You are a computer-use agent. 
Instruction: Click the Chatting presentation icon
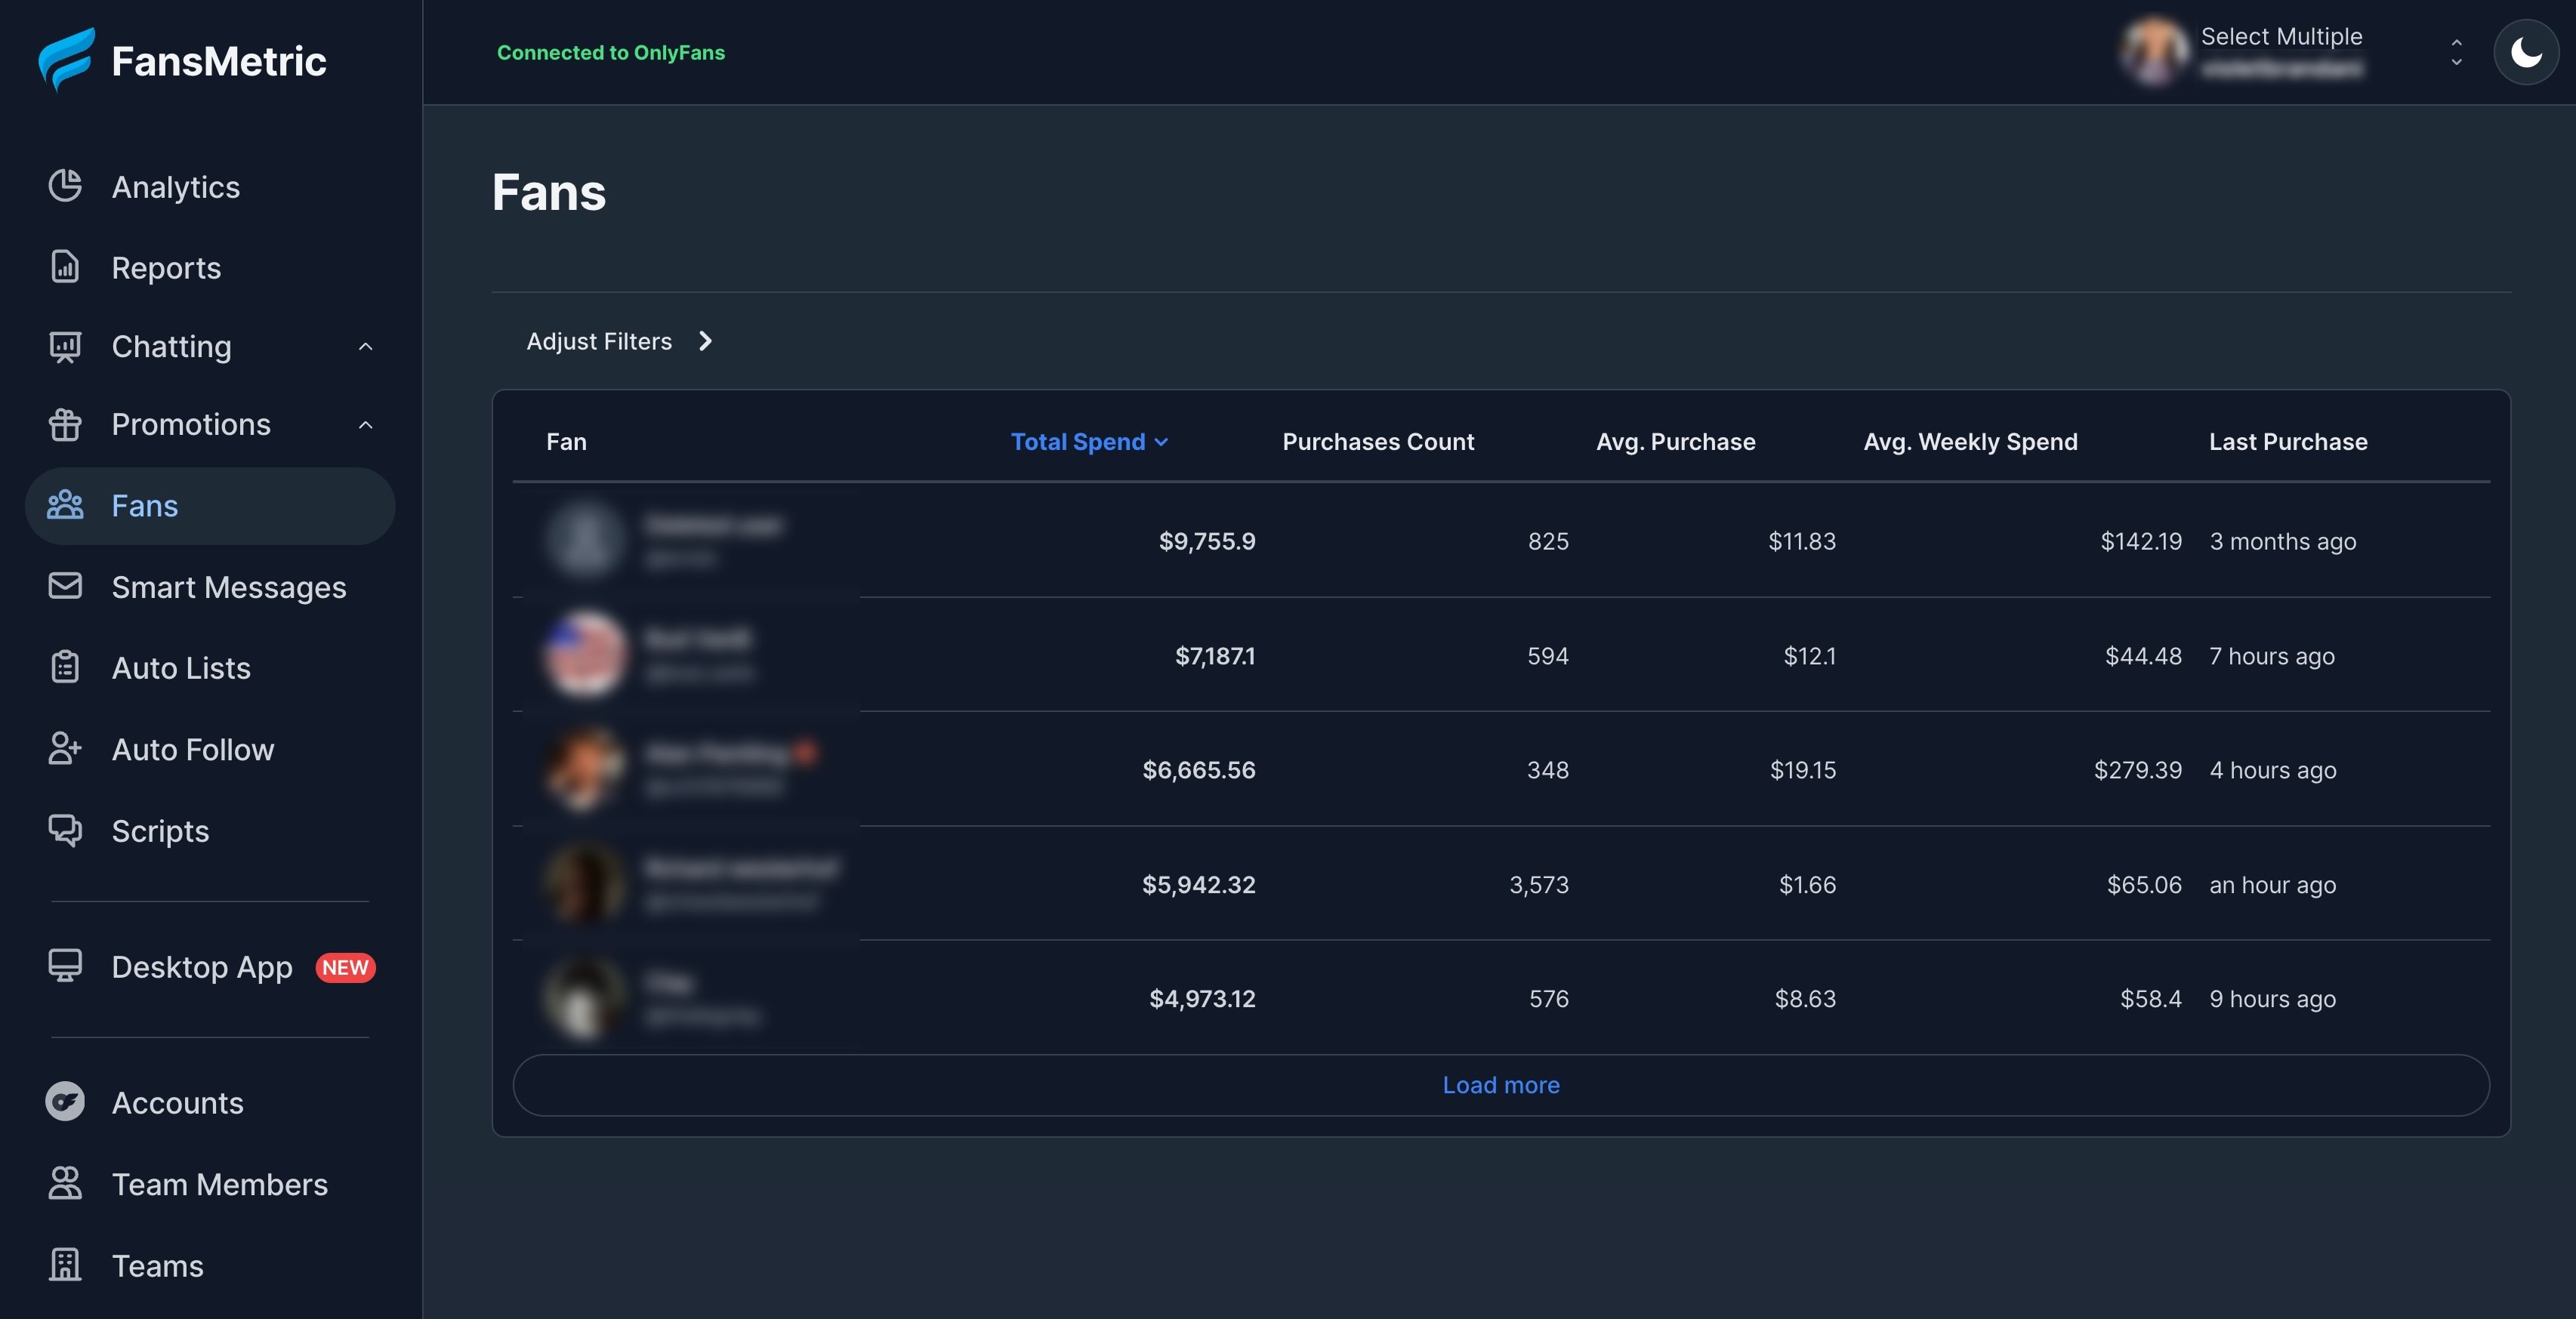65,346
